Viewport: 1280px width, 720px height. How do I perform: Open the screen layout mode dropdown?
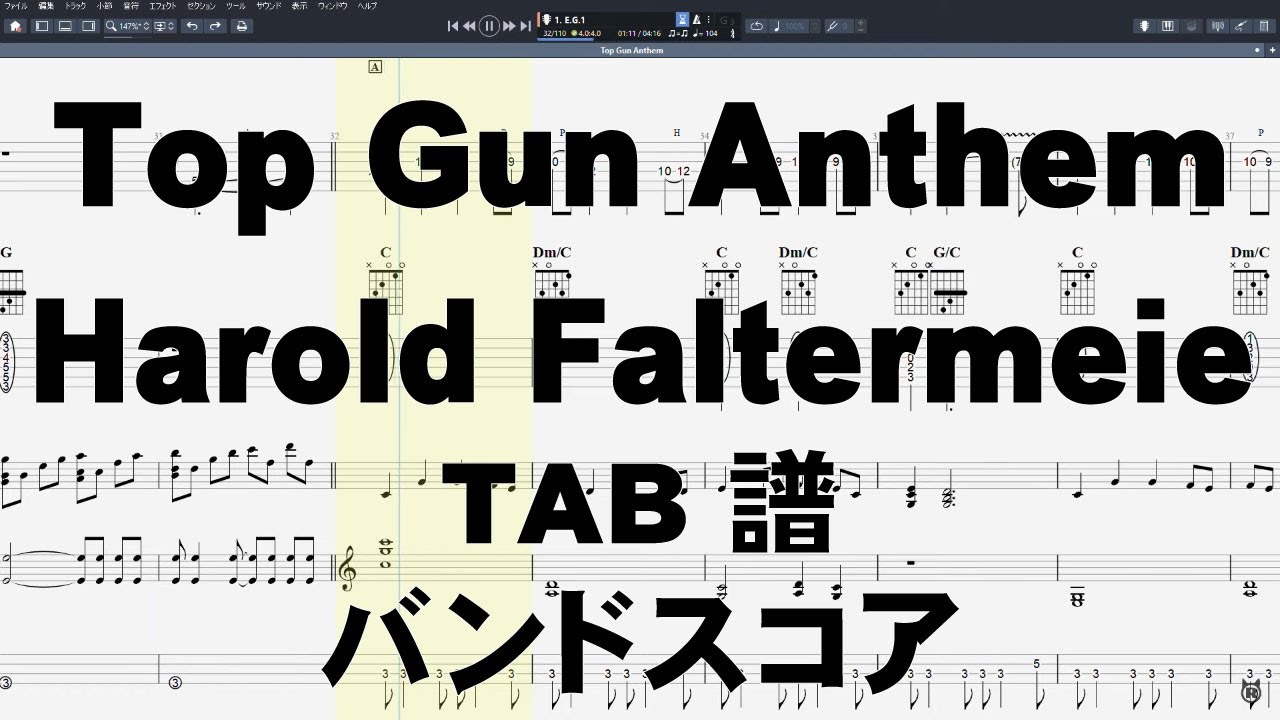click(163, 26)
